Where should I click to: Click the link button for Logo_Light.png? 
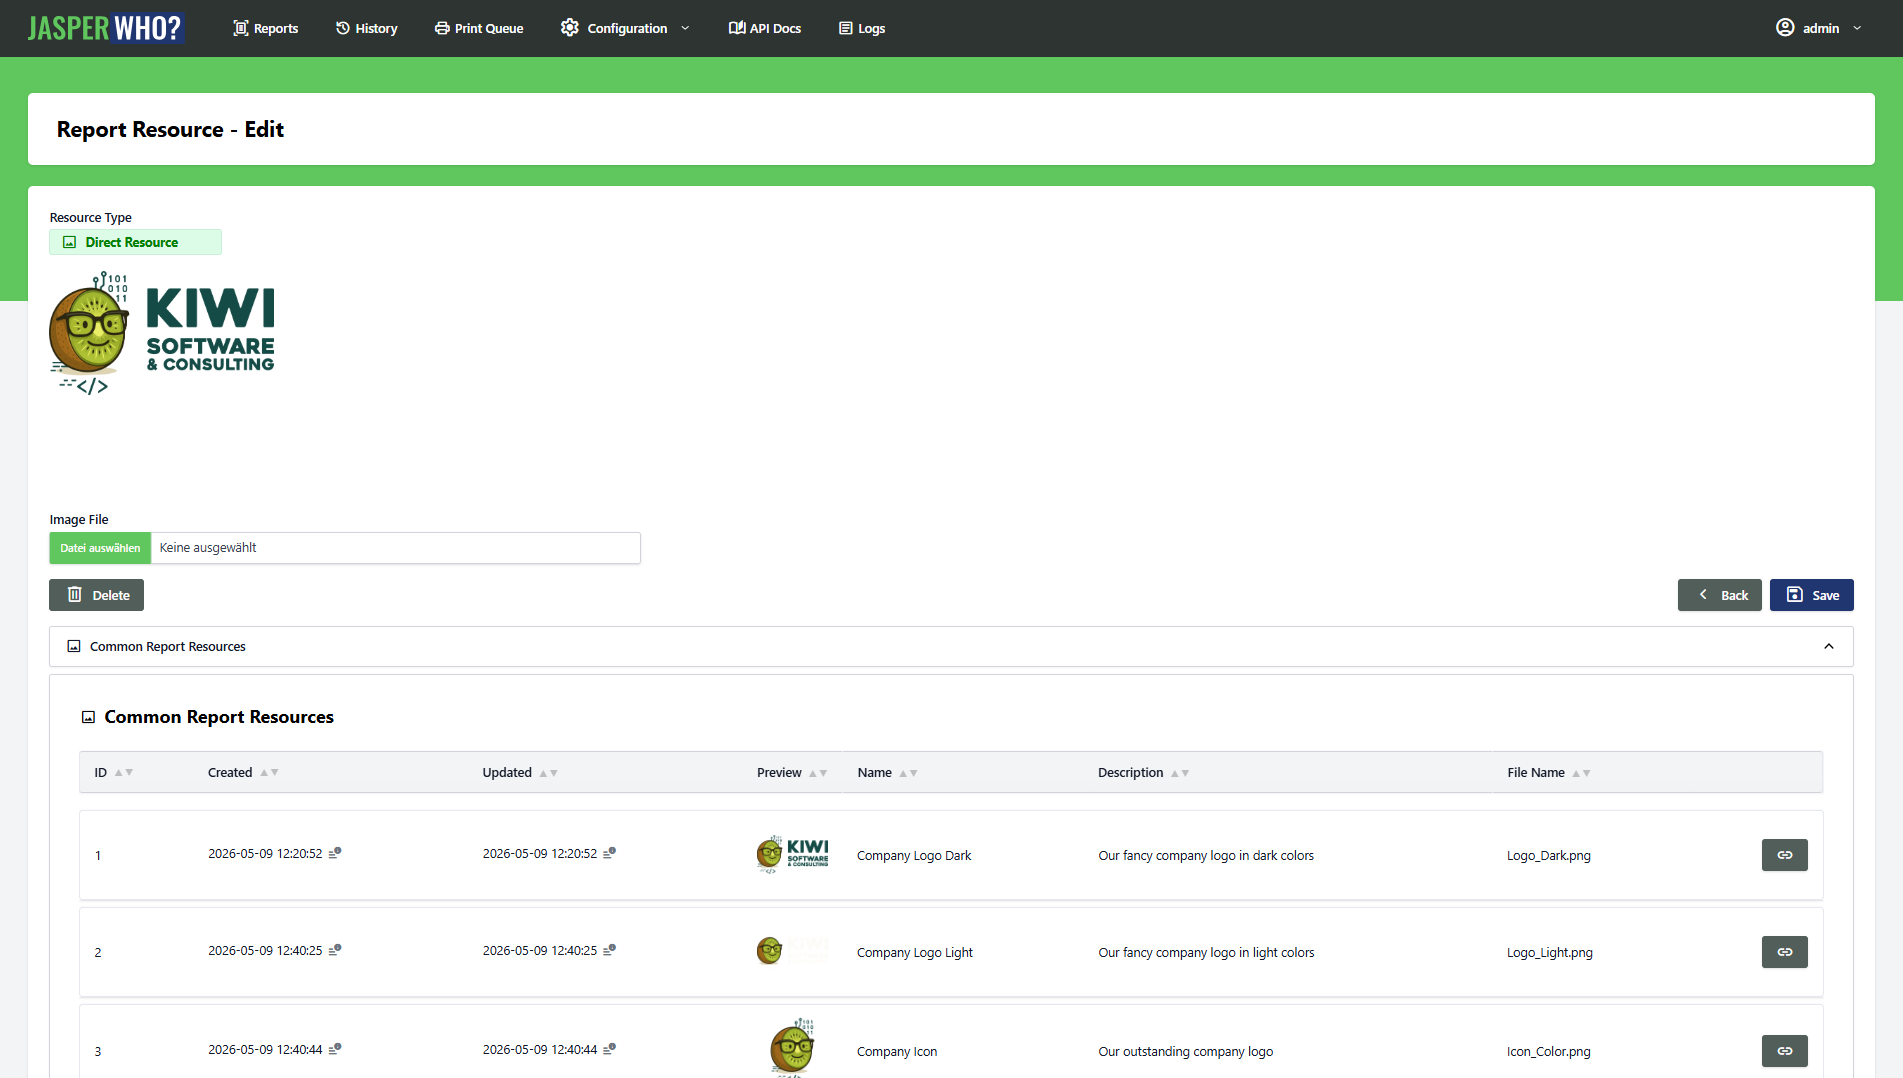coord(1785,952)
